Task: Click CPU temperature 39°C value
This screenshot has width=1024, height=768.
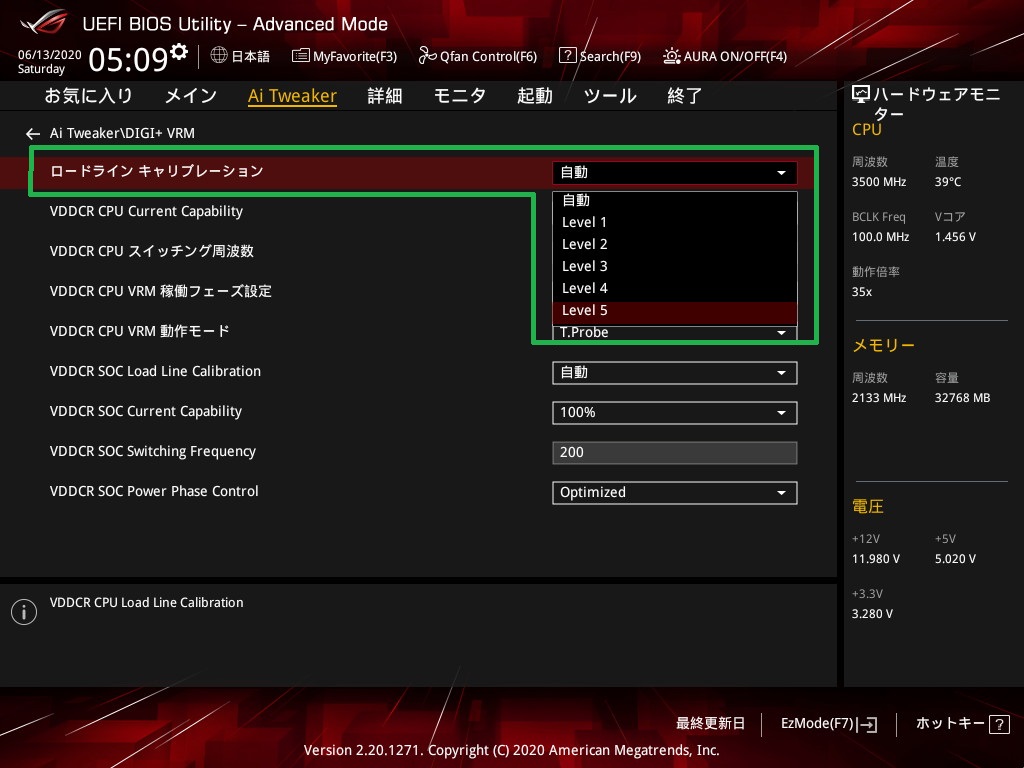Action: pyautogui.click(x=948, y=182)
